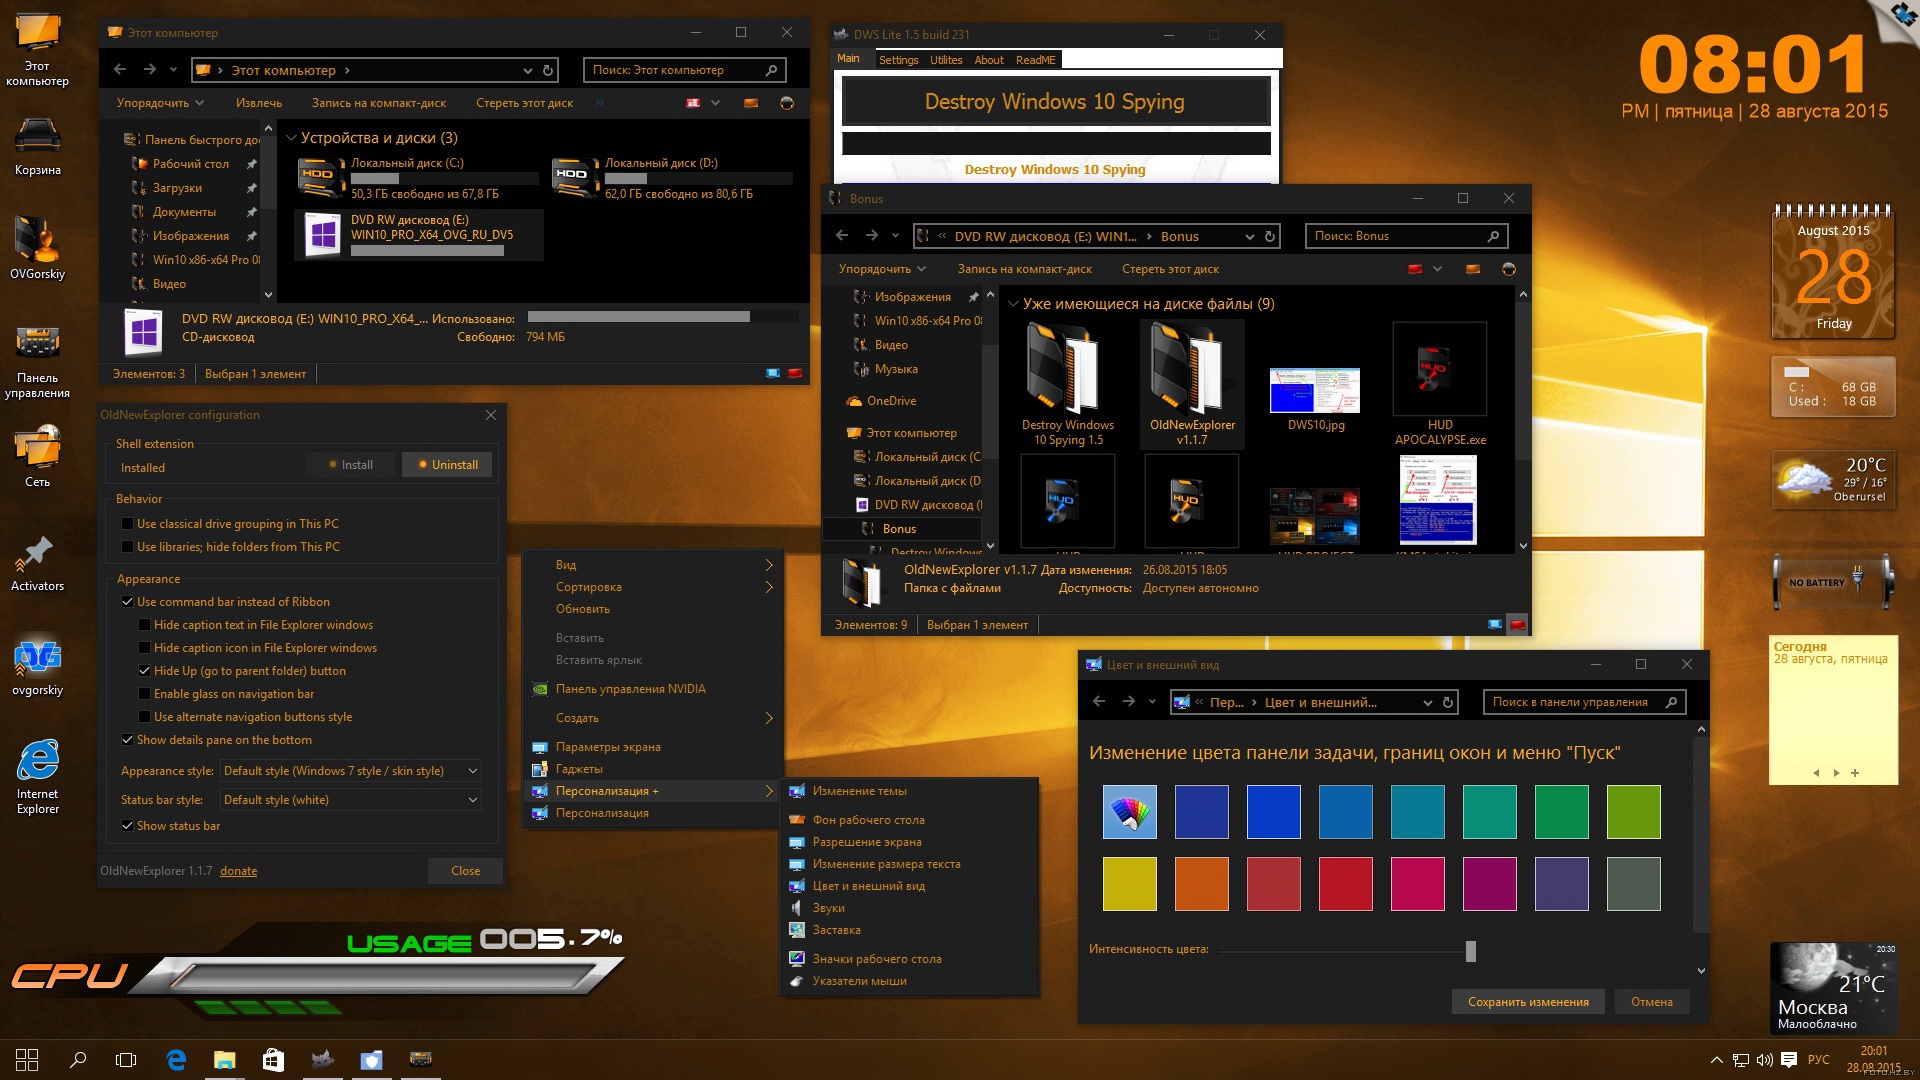The width and height of the screenshot is (1920, 1080).
Task: Open the Этот компьютер desktop icon
Action: click(x=37, y=50)
